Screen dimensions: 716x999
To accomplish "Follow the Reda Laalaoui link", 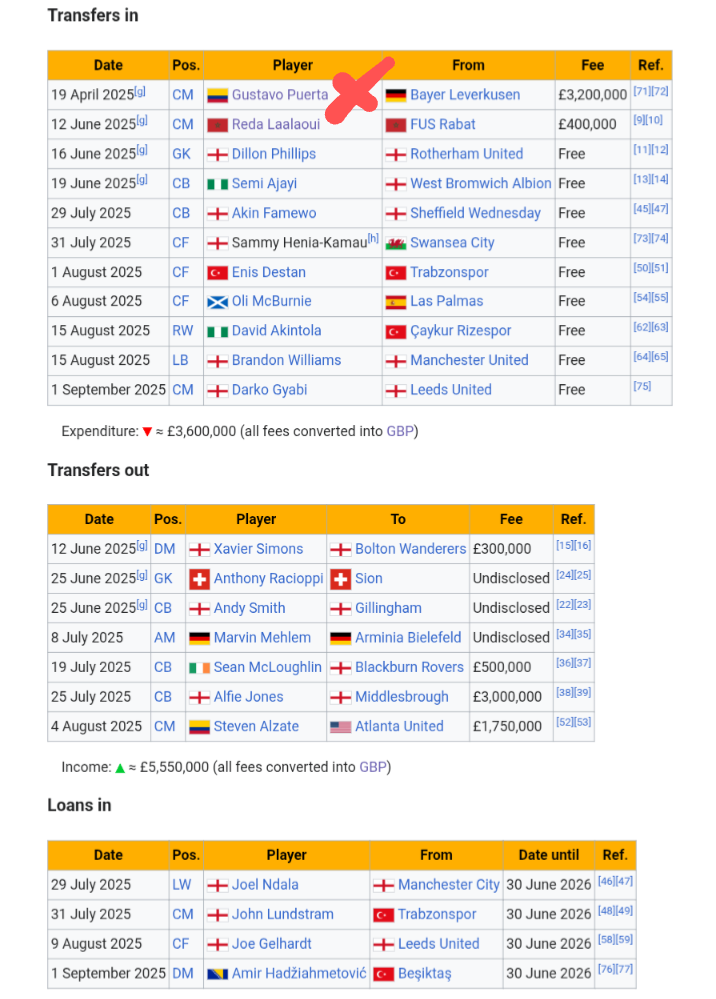I will [276, 124].
